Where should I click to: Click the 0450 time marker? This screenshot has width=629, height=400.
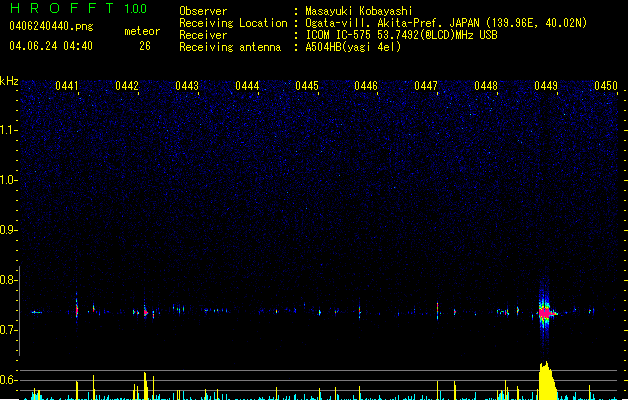(x=606, y=86)
